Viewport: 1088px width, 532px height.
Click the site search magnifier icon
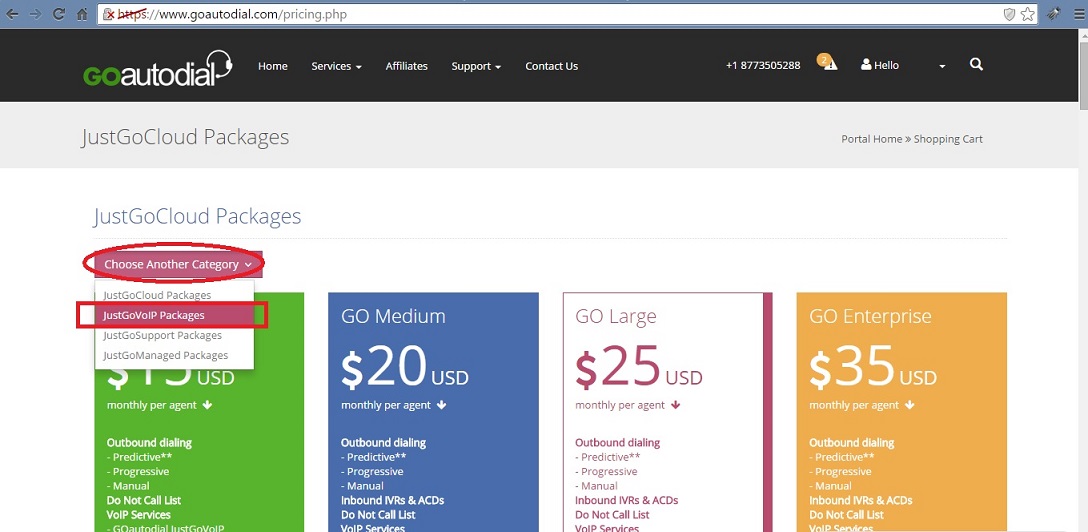[976, 65]
